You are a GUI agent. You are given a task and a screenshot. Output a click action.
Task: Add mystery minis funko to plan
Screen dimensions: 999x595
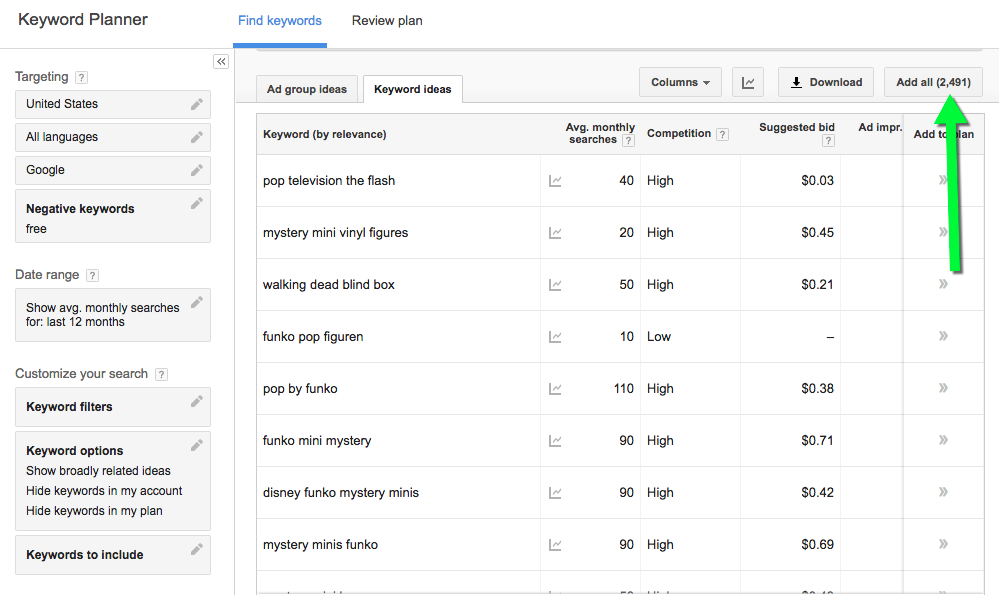943,543
